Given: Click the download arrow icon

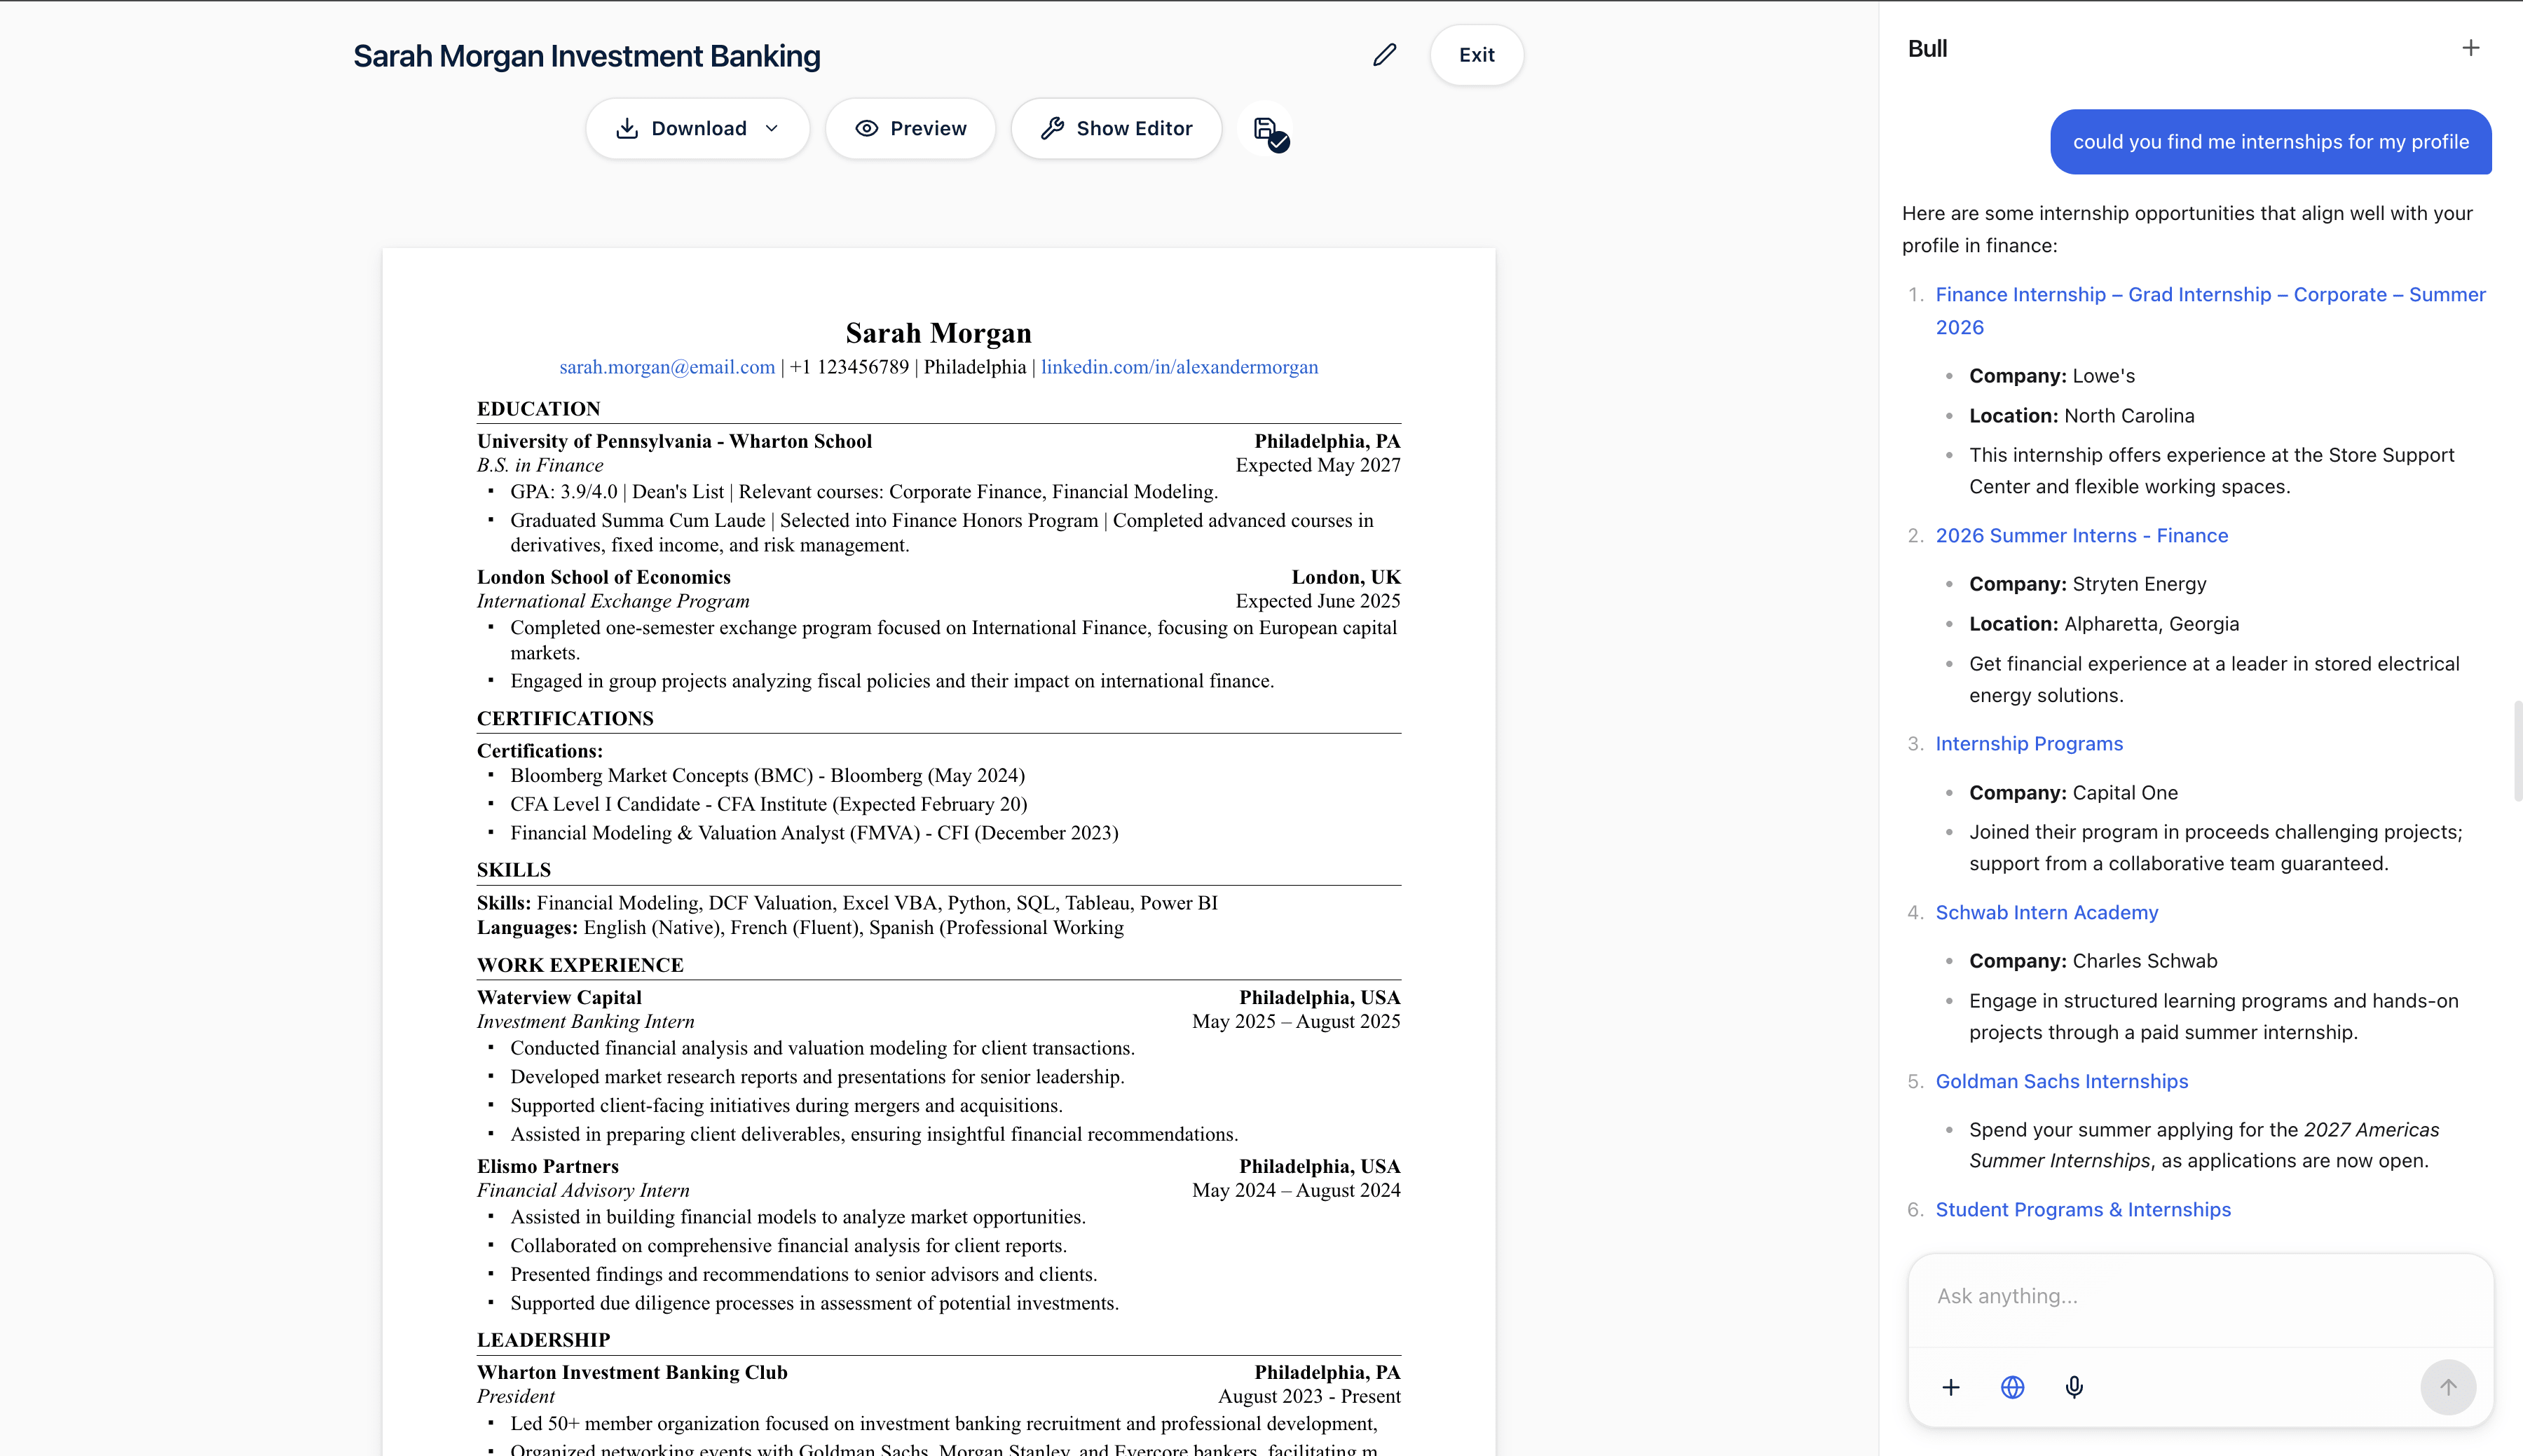Looking at the screenshot, I should tap(627, 128).
